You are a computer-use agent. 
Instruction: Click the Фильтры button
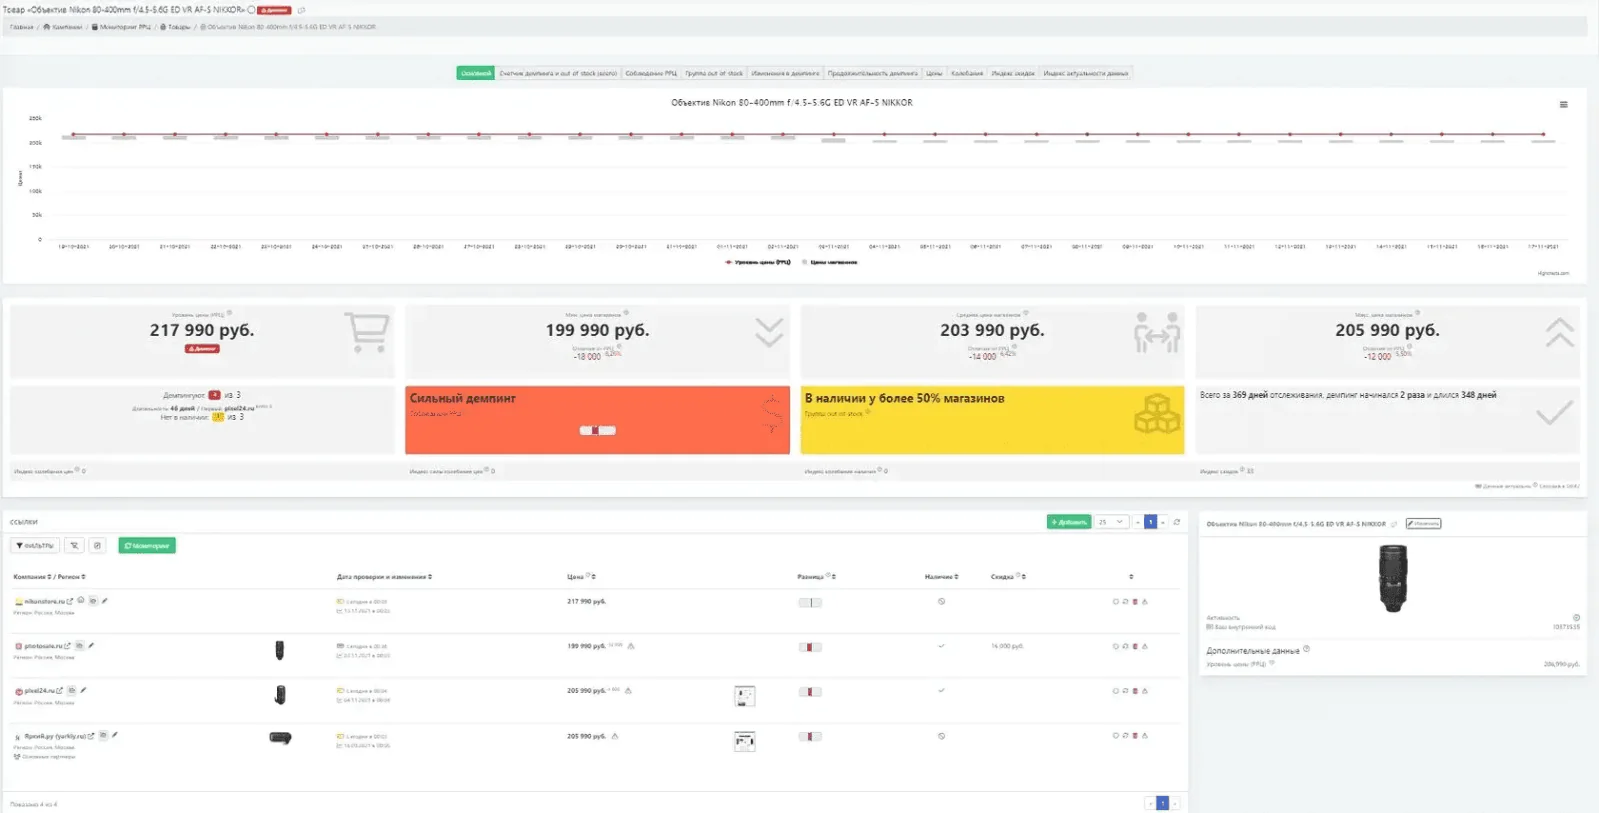(x=35, y=545)
